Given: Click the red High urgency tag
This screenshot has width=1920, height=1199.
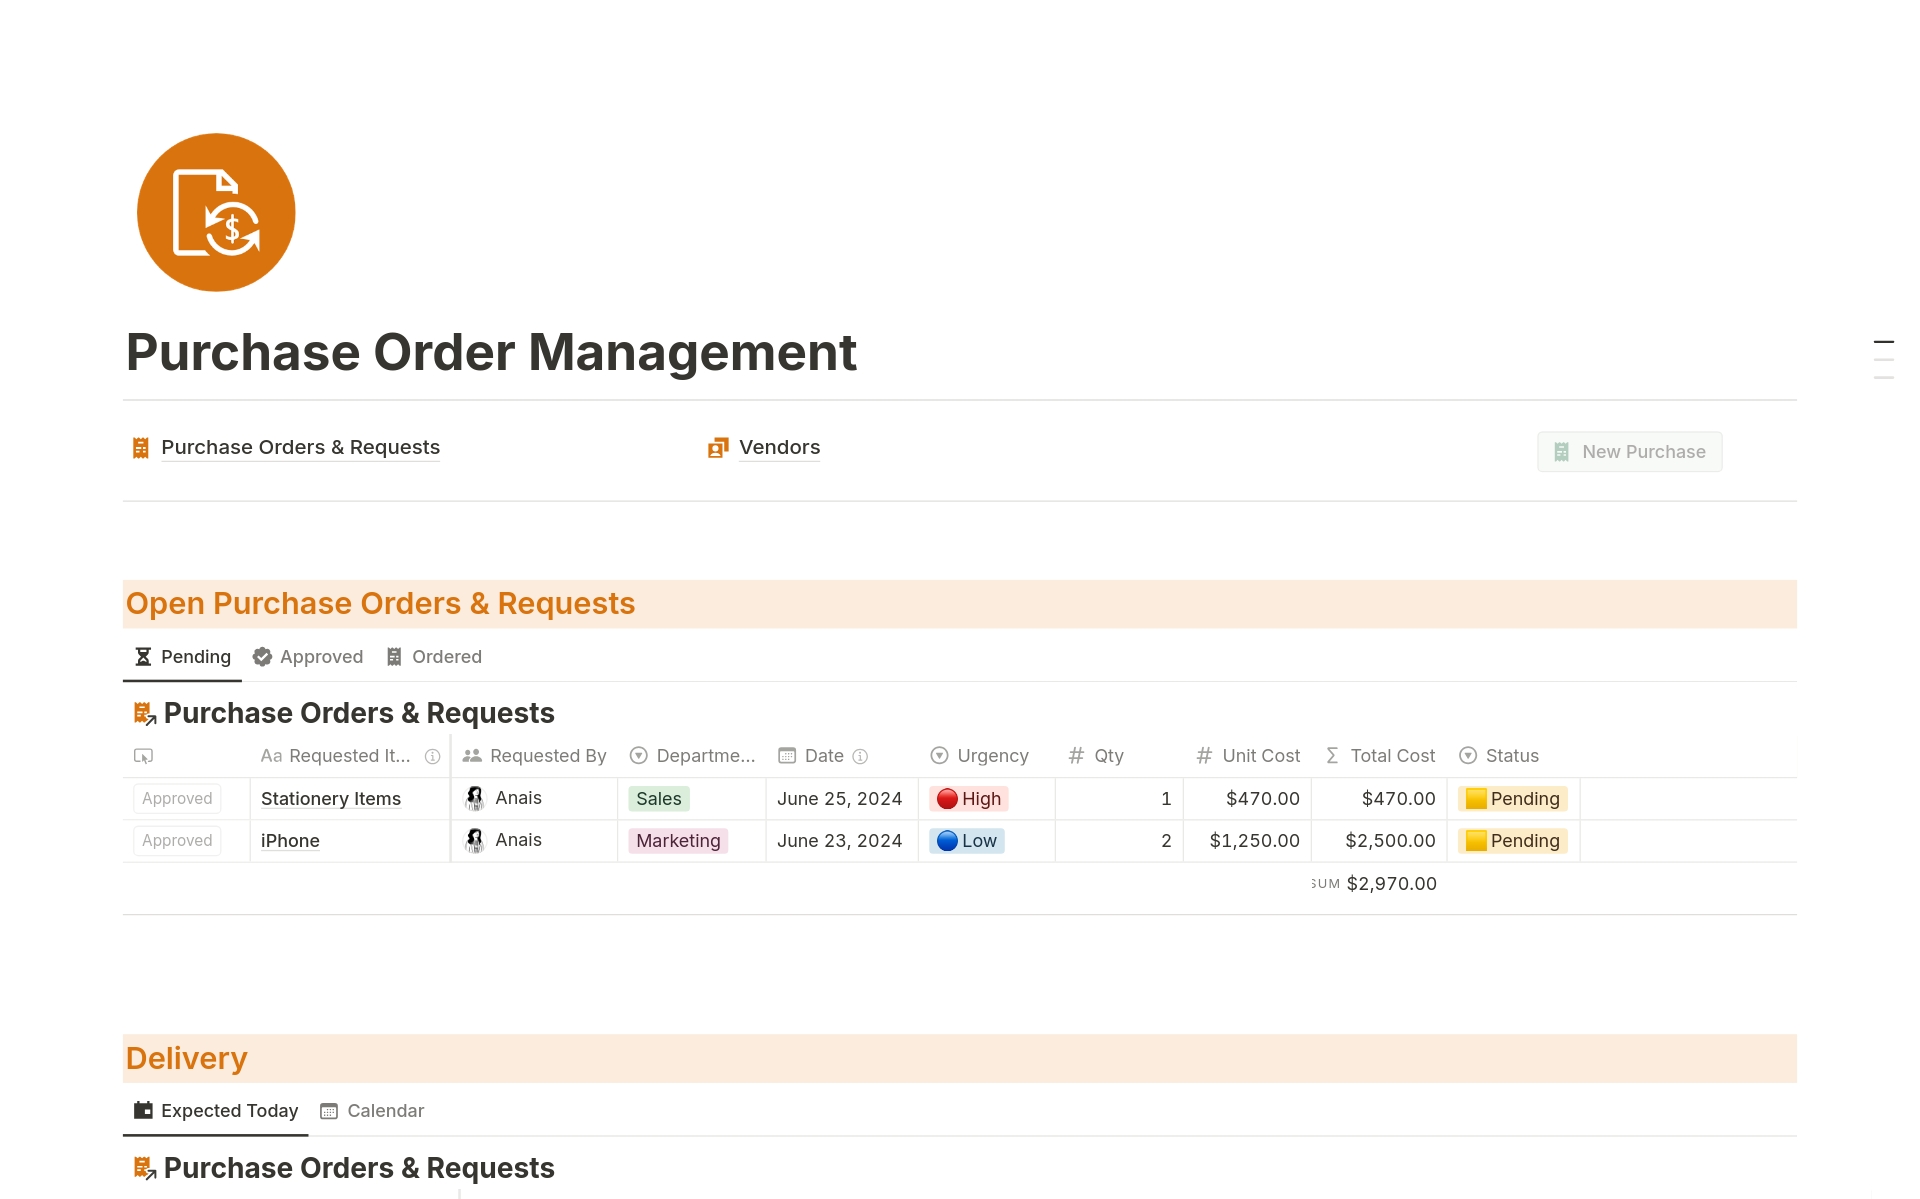Looking at the screenshot, I should pyautogui.click(x=969, y=799).
